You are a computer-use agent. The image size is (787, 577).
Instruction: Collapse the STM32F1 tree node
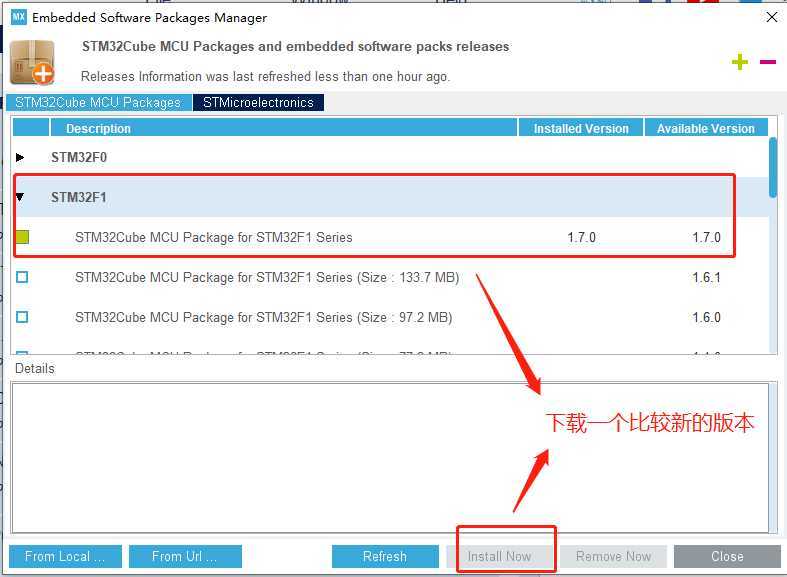point(20,197)
